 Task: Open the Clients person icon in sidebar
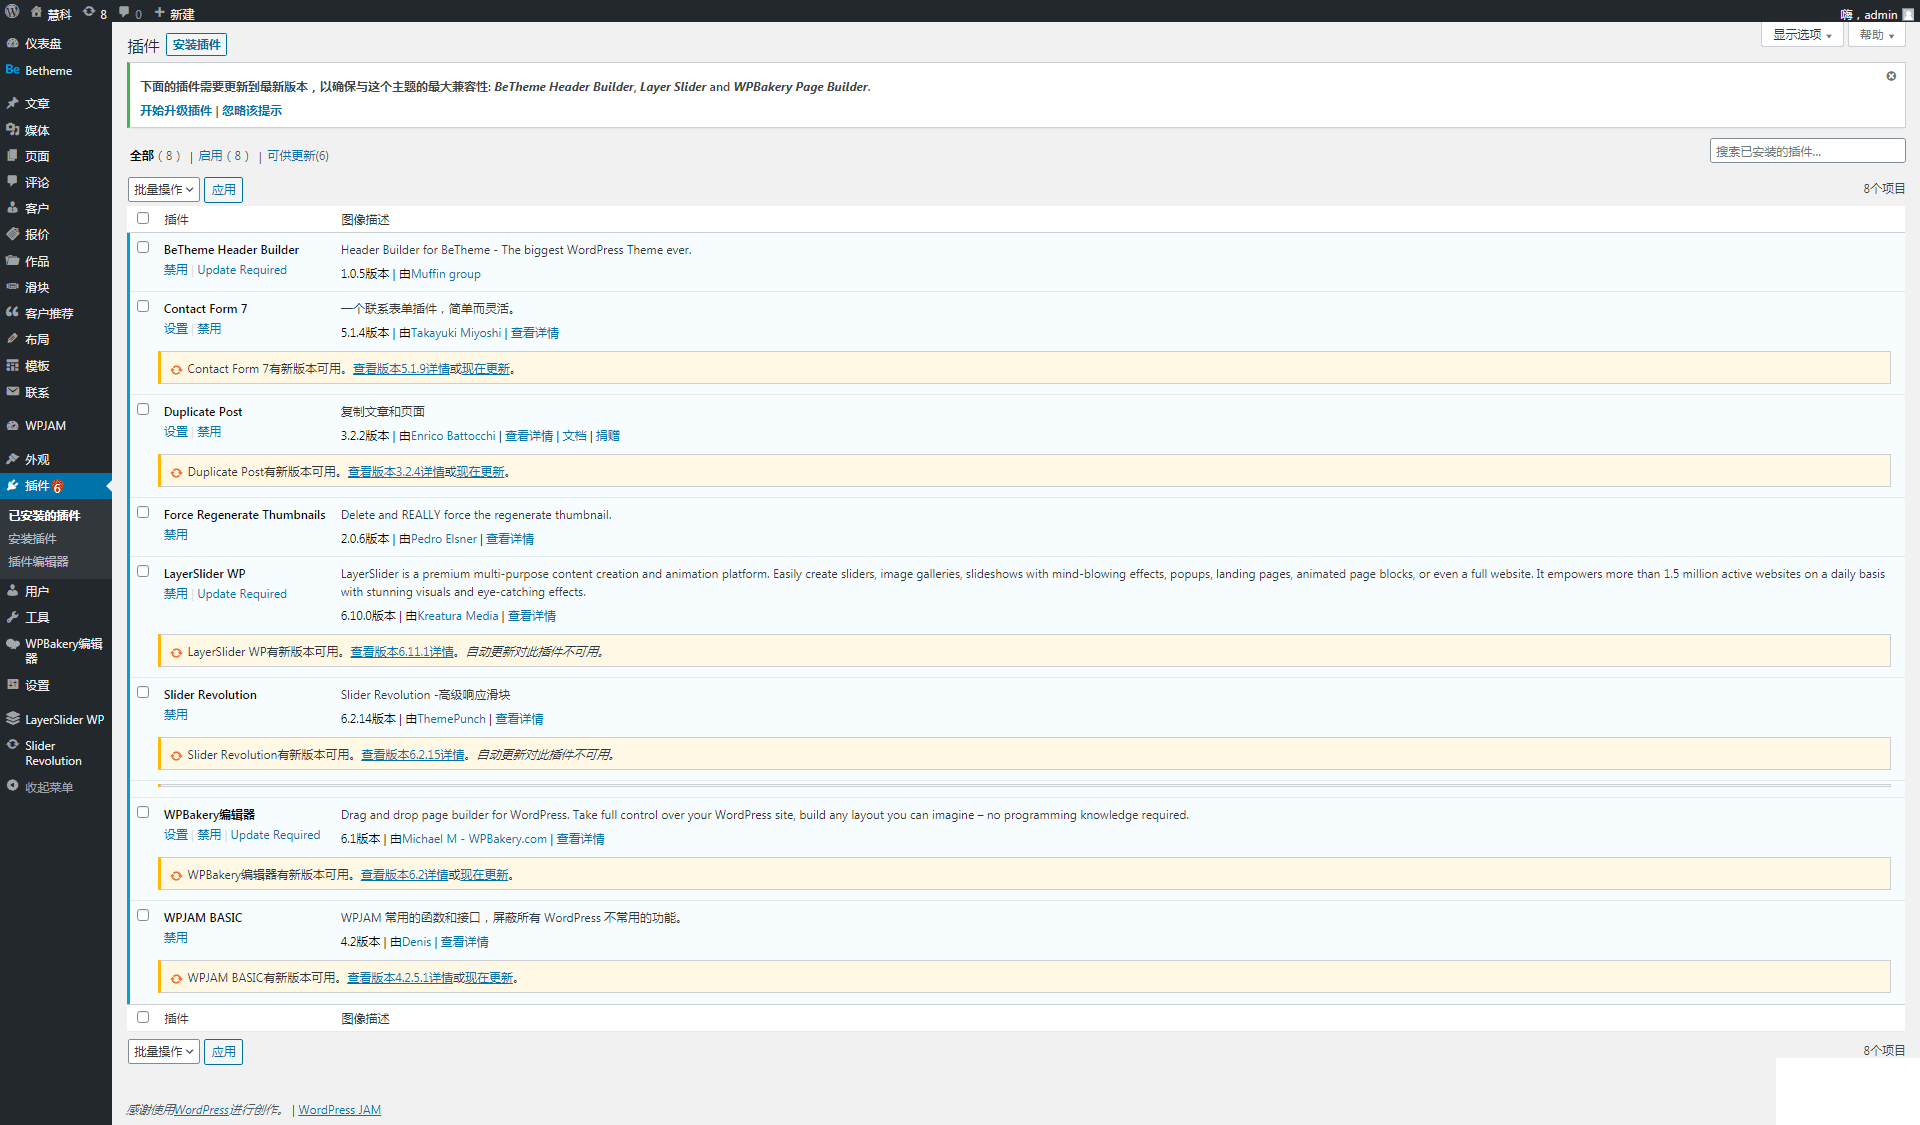[x=13, y=207]
